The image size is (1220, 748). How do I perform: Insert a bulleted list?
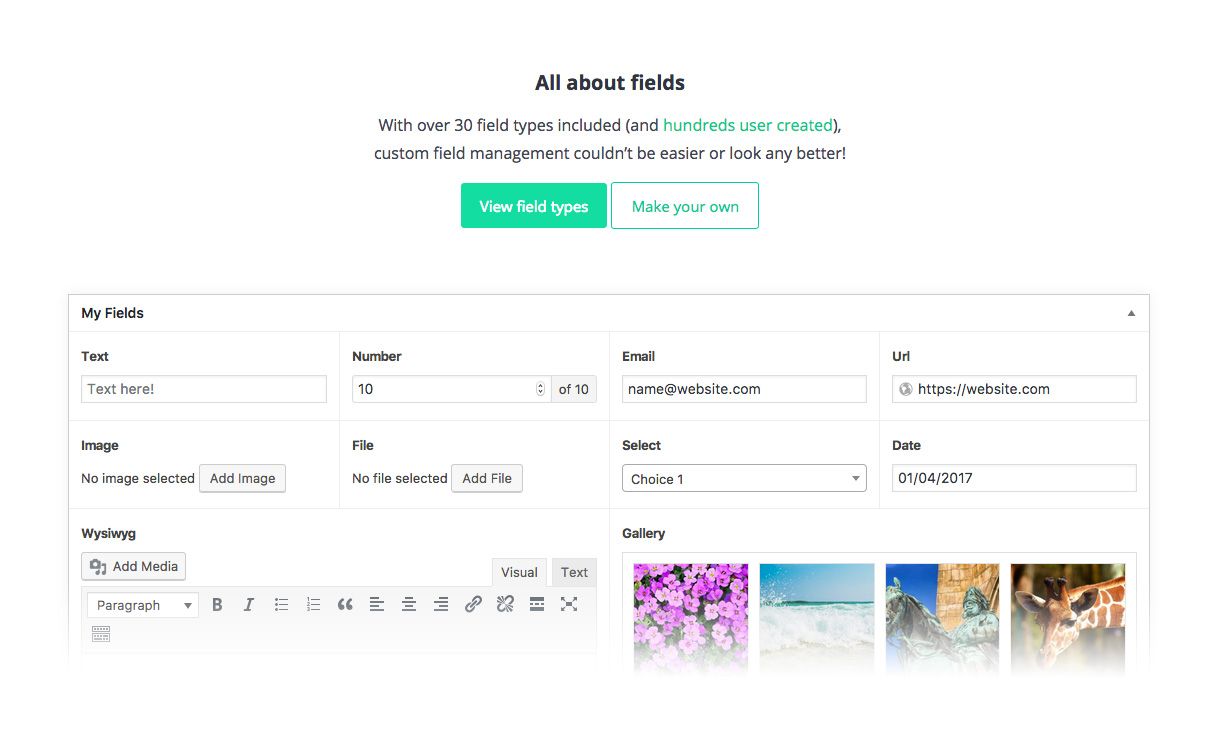(281, 604)
